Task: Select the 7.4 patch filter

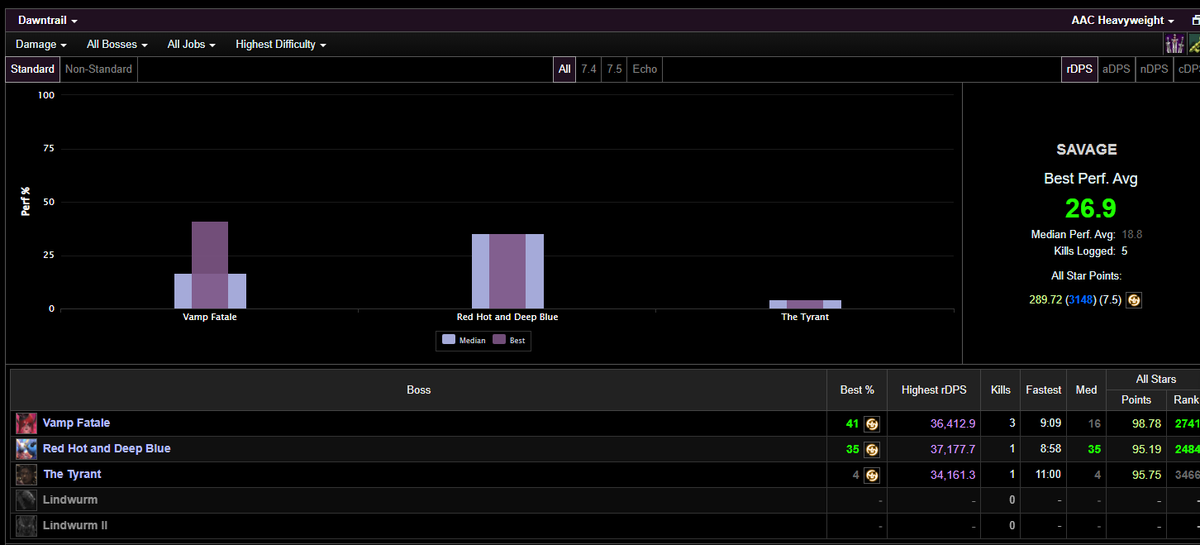Action: pos(589,69)
